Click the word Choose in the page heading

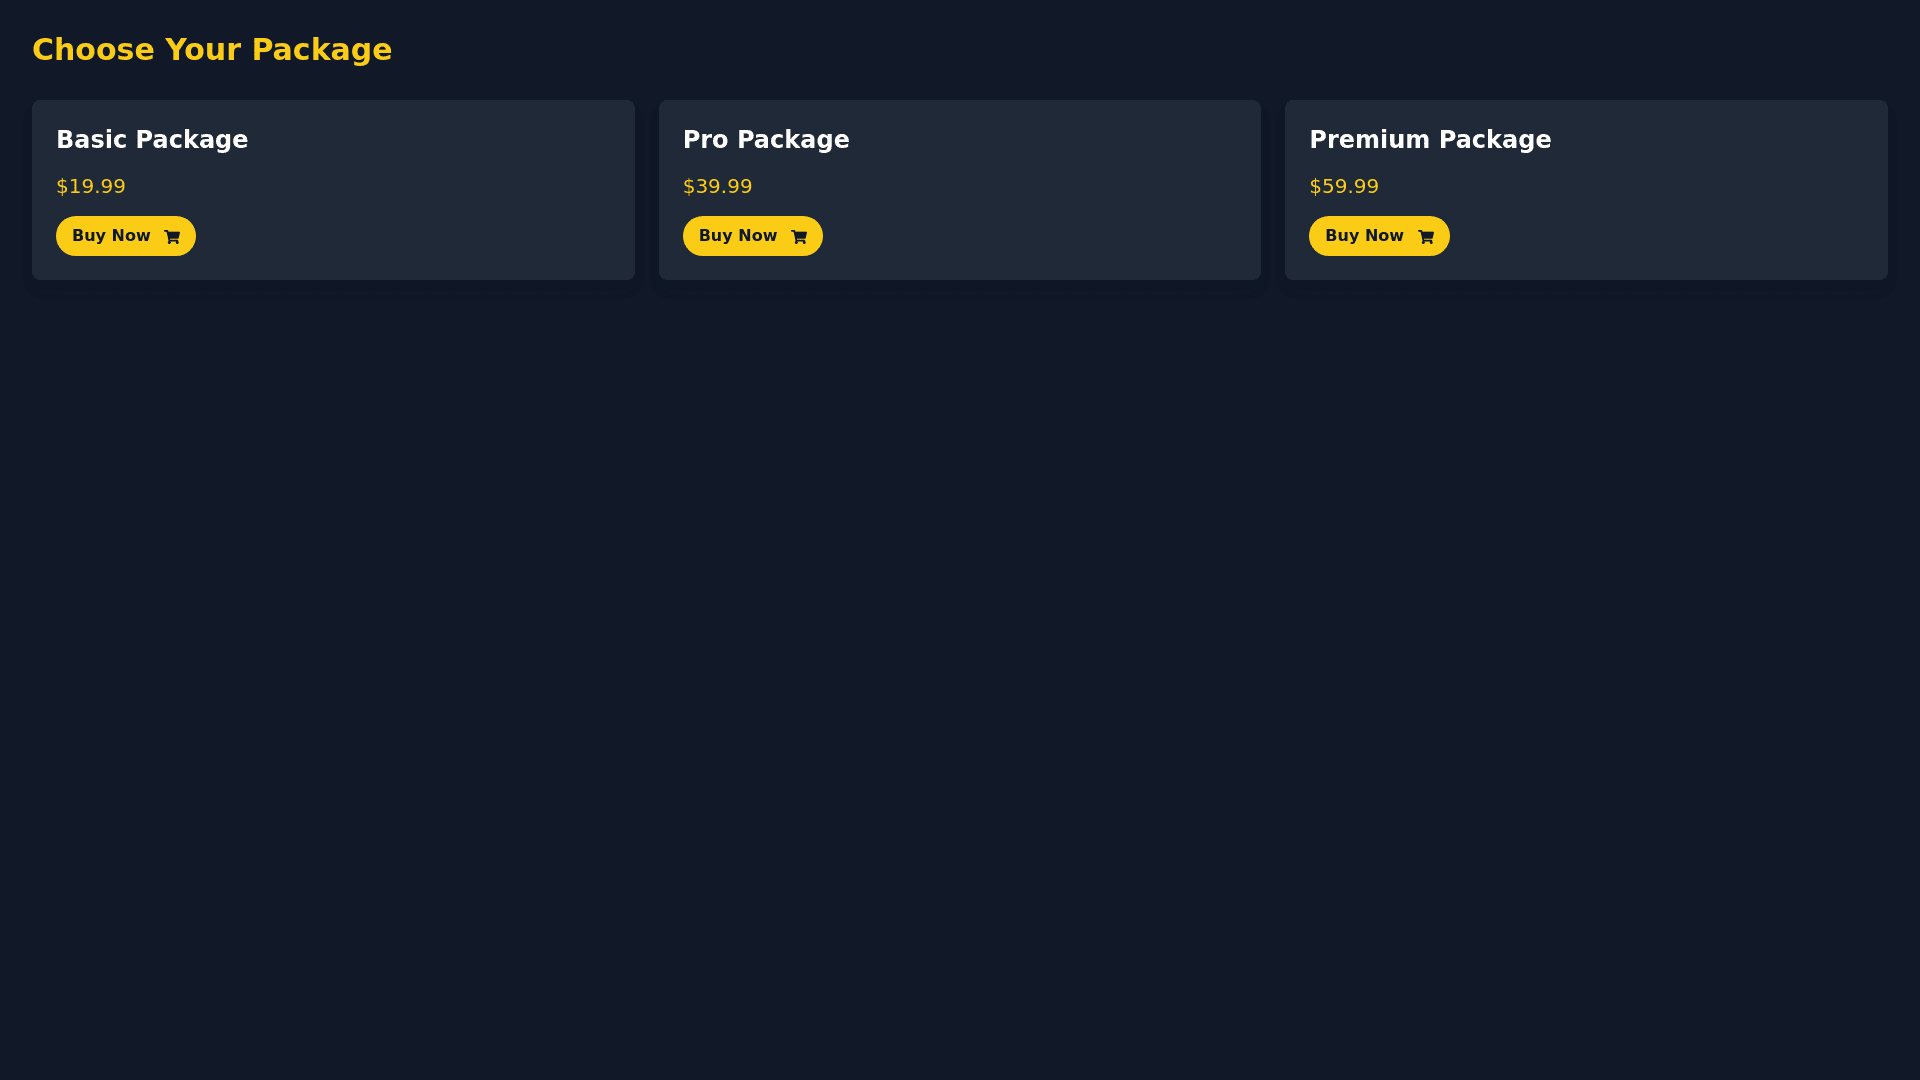pos(93,50)
